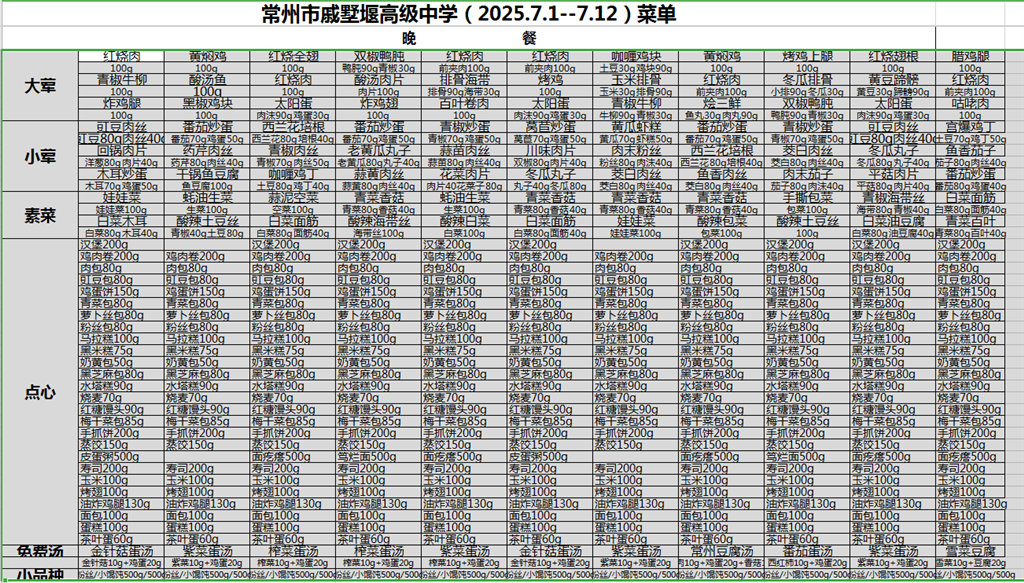
Task: Select the 排骨海带 cell
Action: (x=464, y=80)
